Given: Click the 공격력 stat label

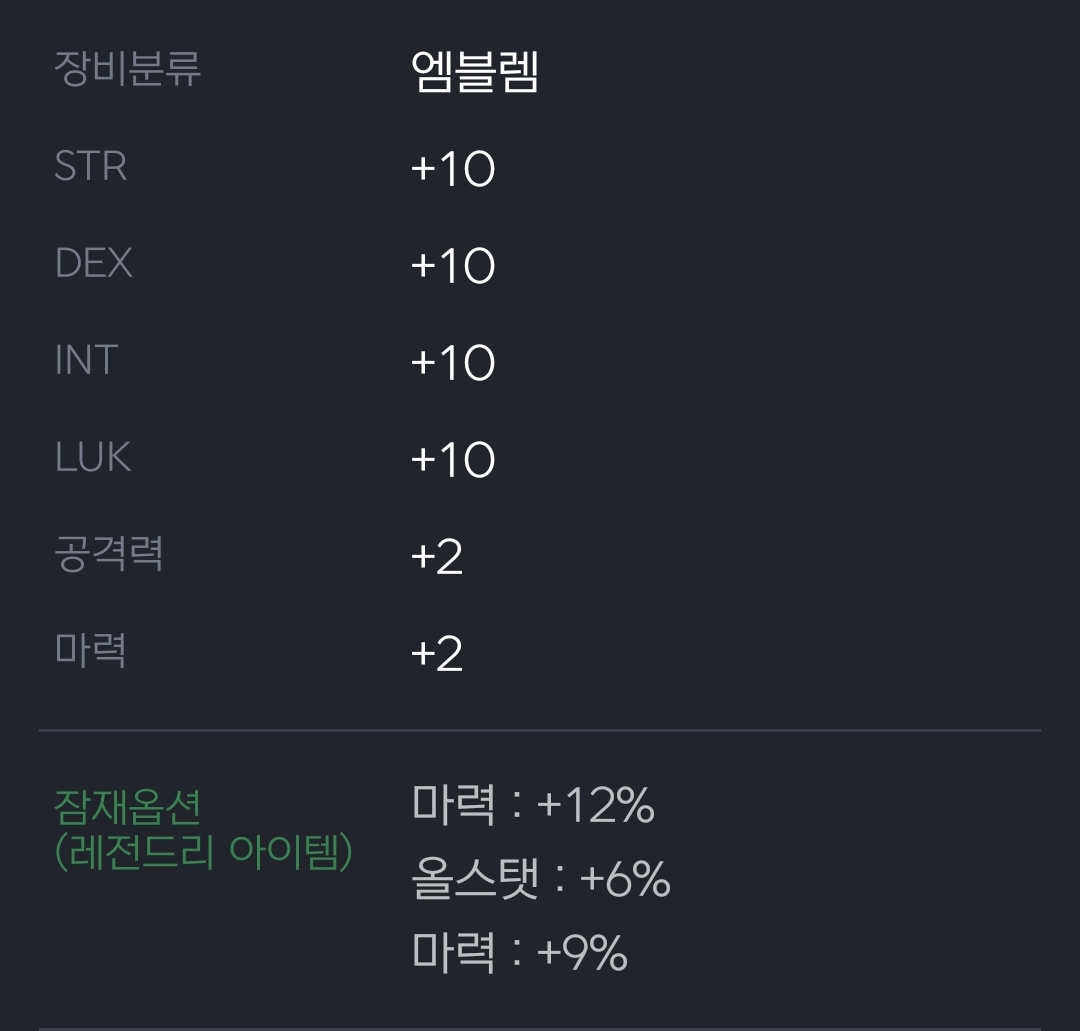Looking at the screenshot, I should (x=109, y=554).
